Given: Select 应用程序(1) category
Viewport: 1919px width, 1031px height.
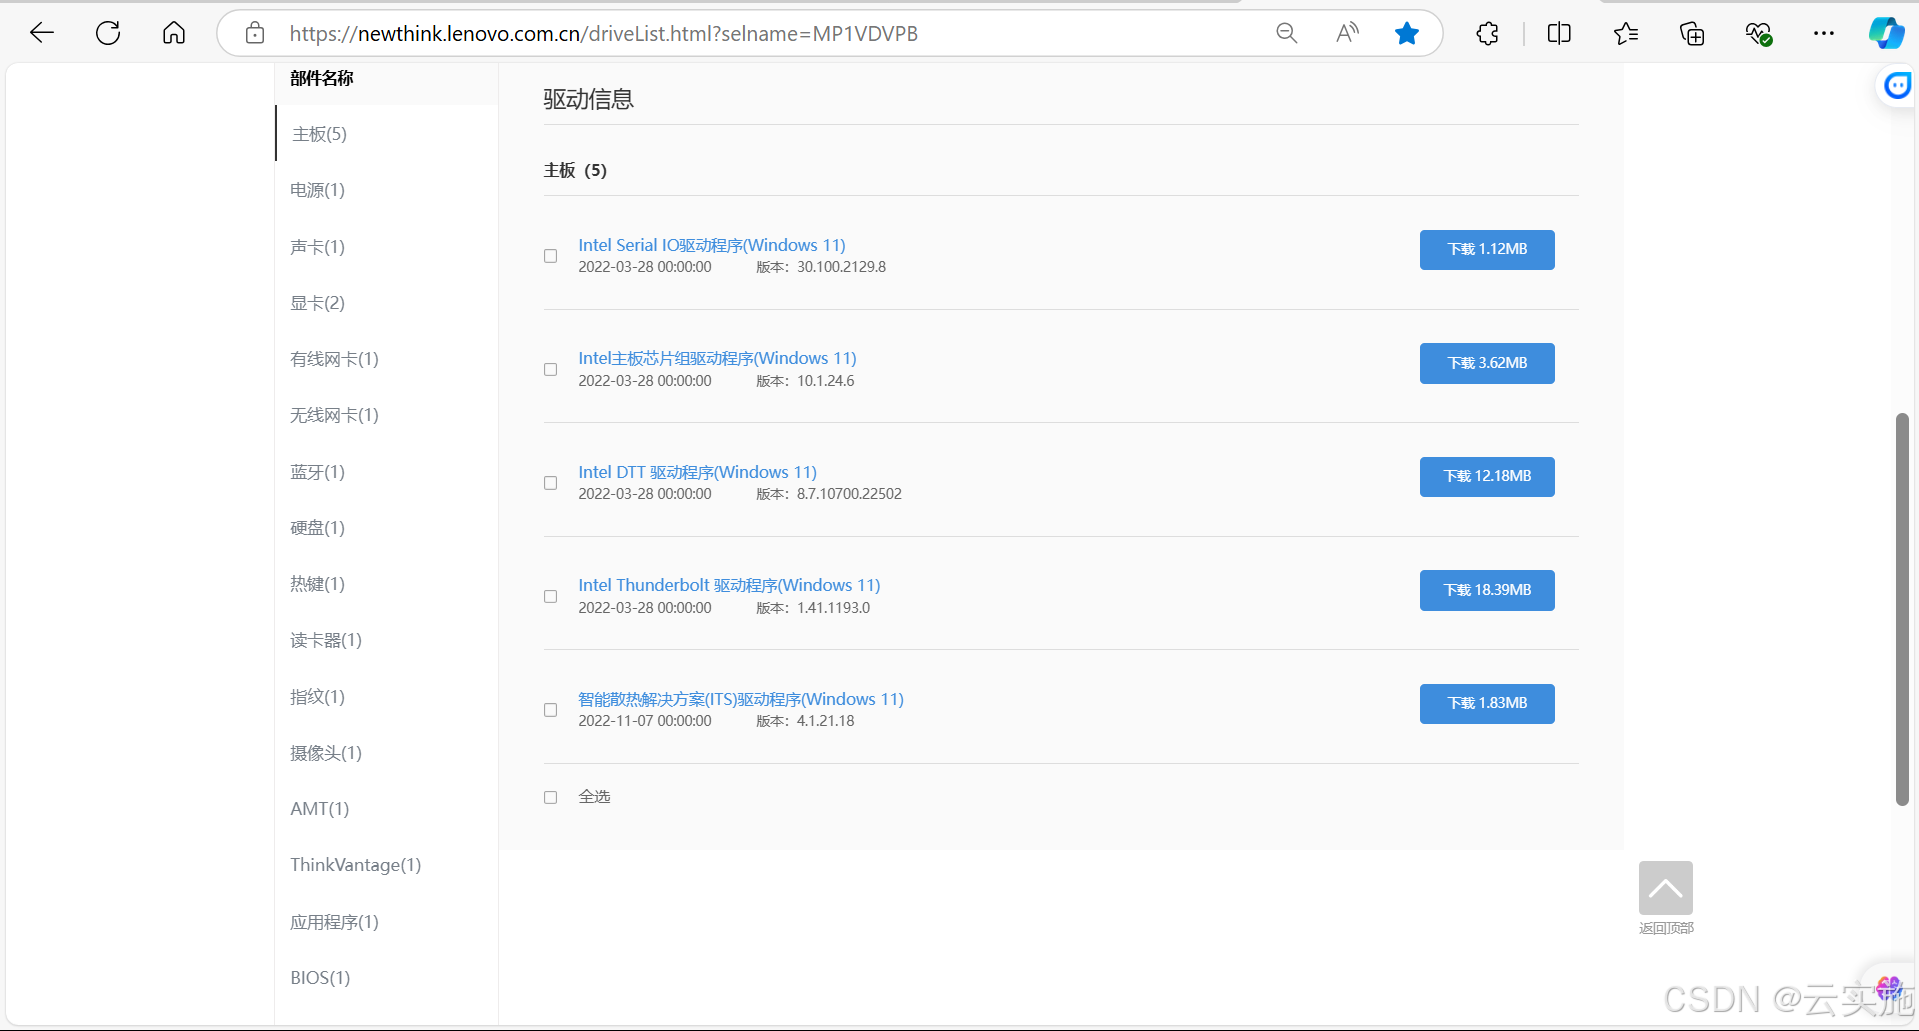Looking at the screenshot, I should [x=334, y=922].
